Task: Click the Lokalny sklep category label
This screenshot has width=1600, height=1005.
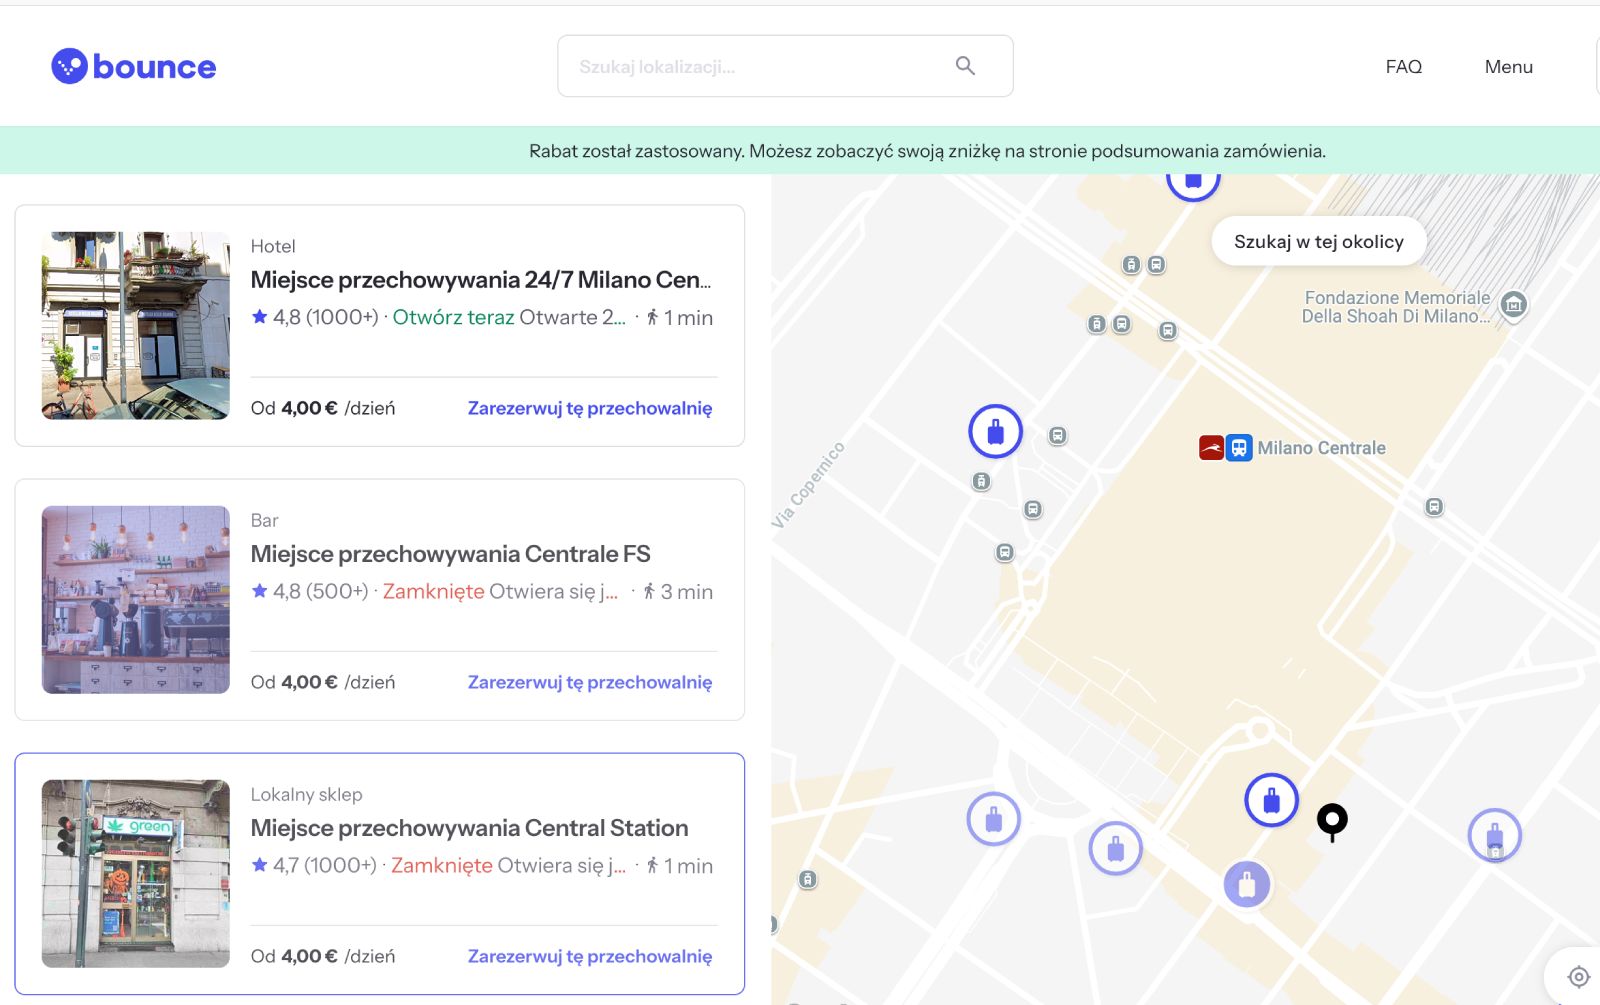Action: click(x=306, y=794)
